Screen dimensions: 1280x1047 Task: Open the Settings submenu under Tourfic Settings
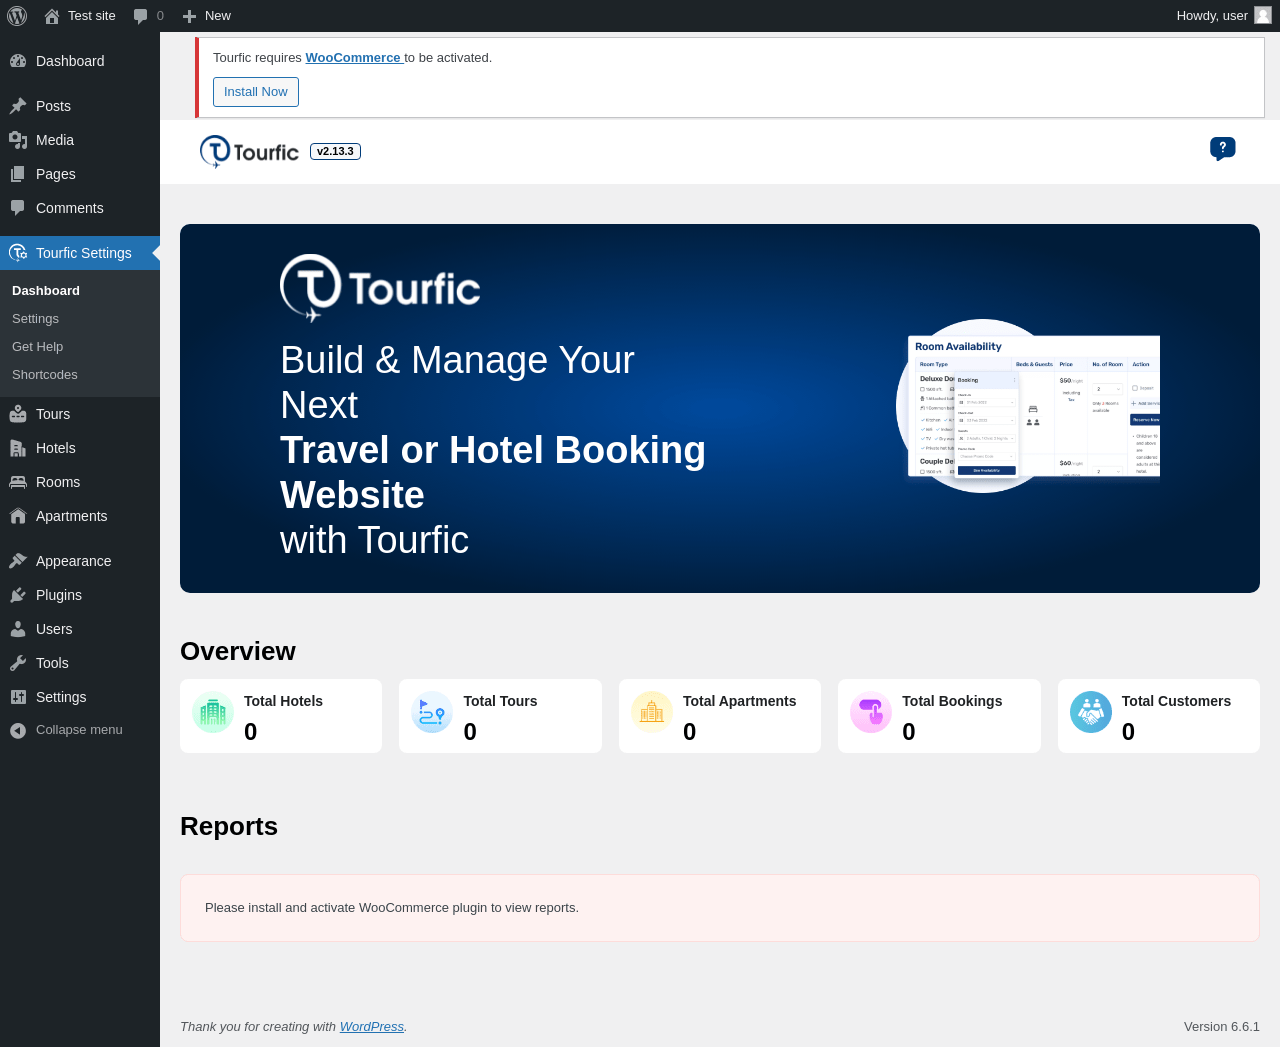[x=35, y=318]
